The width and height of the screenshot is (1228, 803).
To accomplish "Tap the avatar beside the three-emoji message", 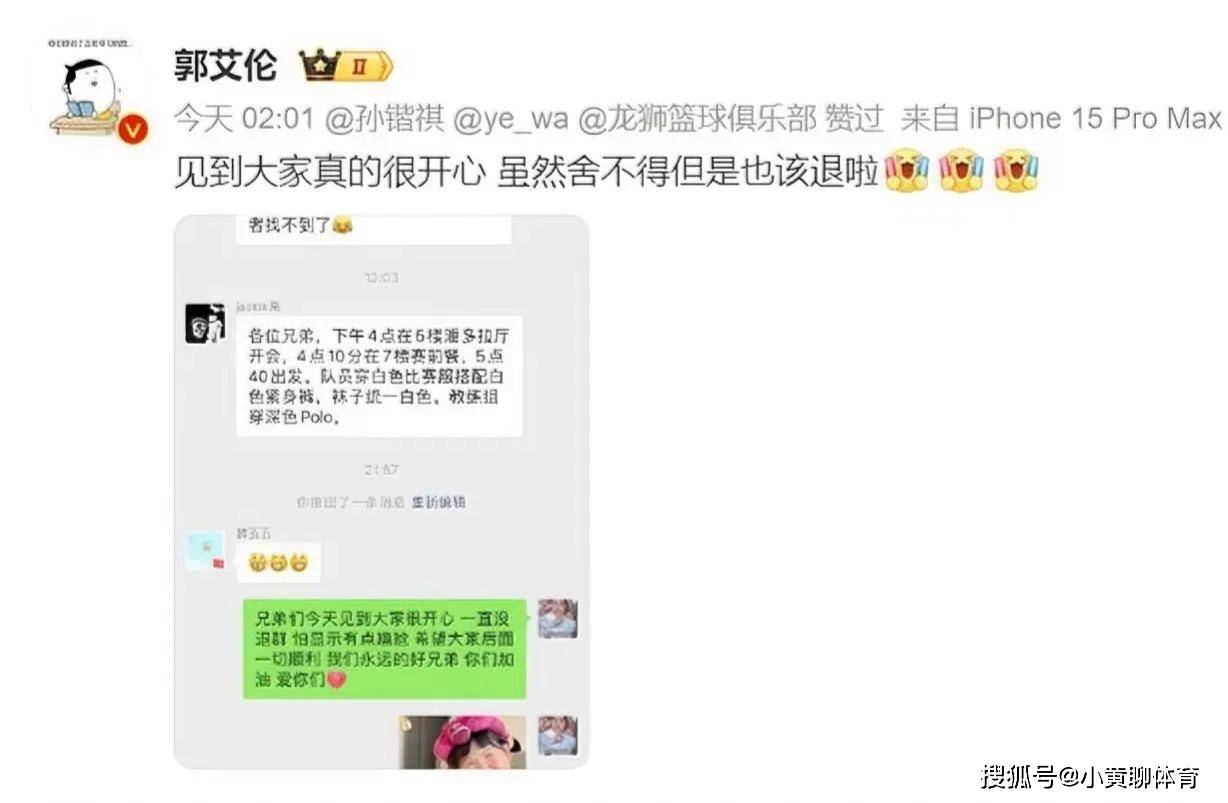I will click(205, 551).
